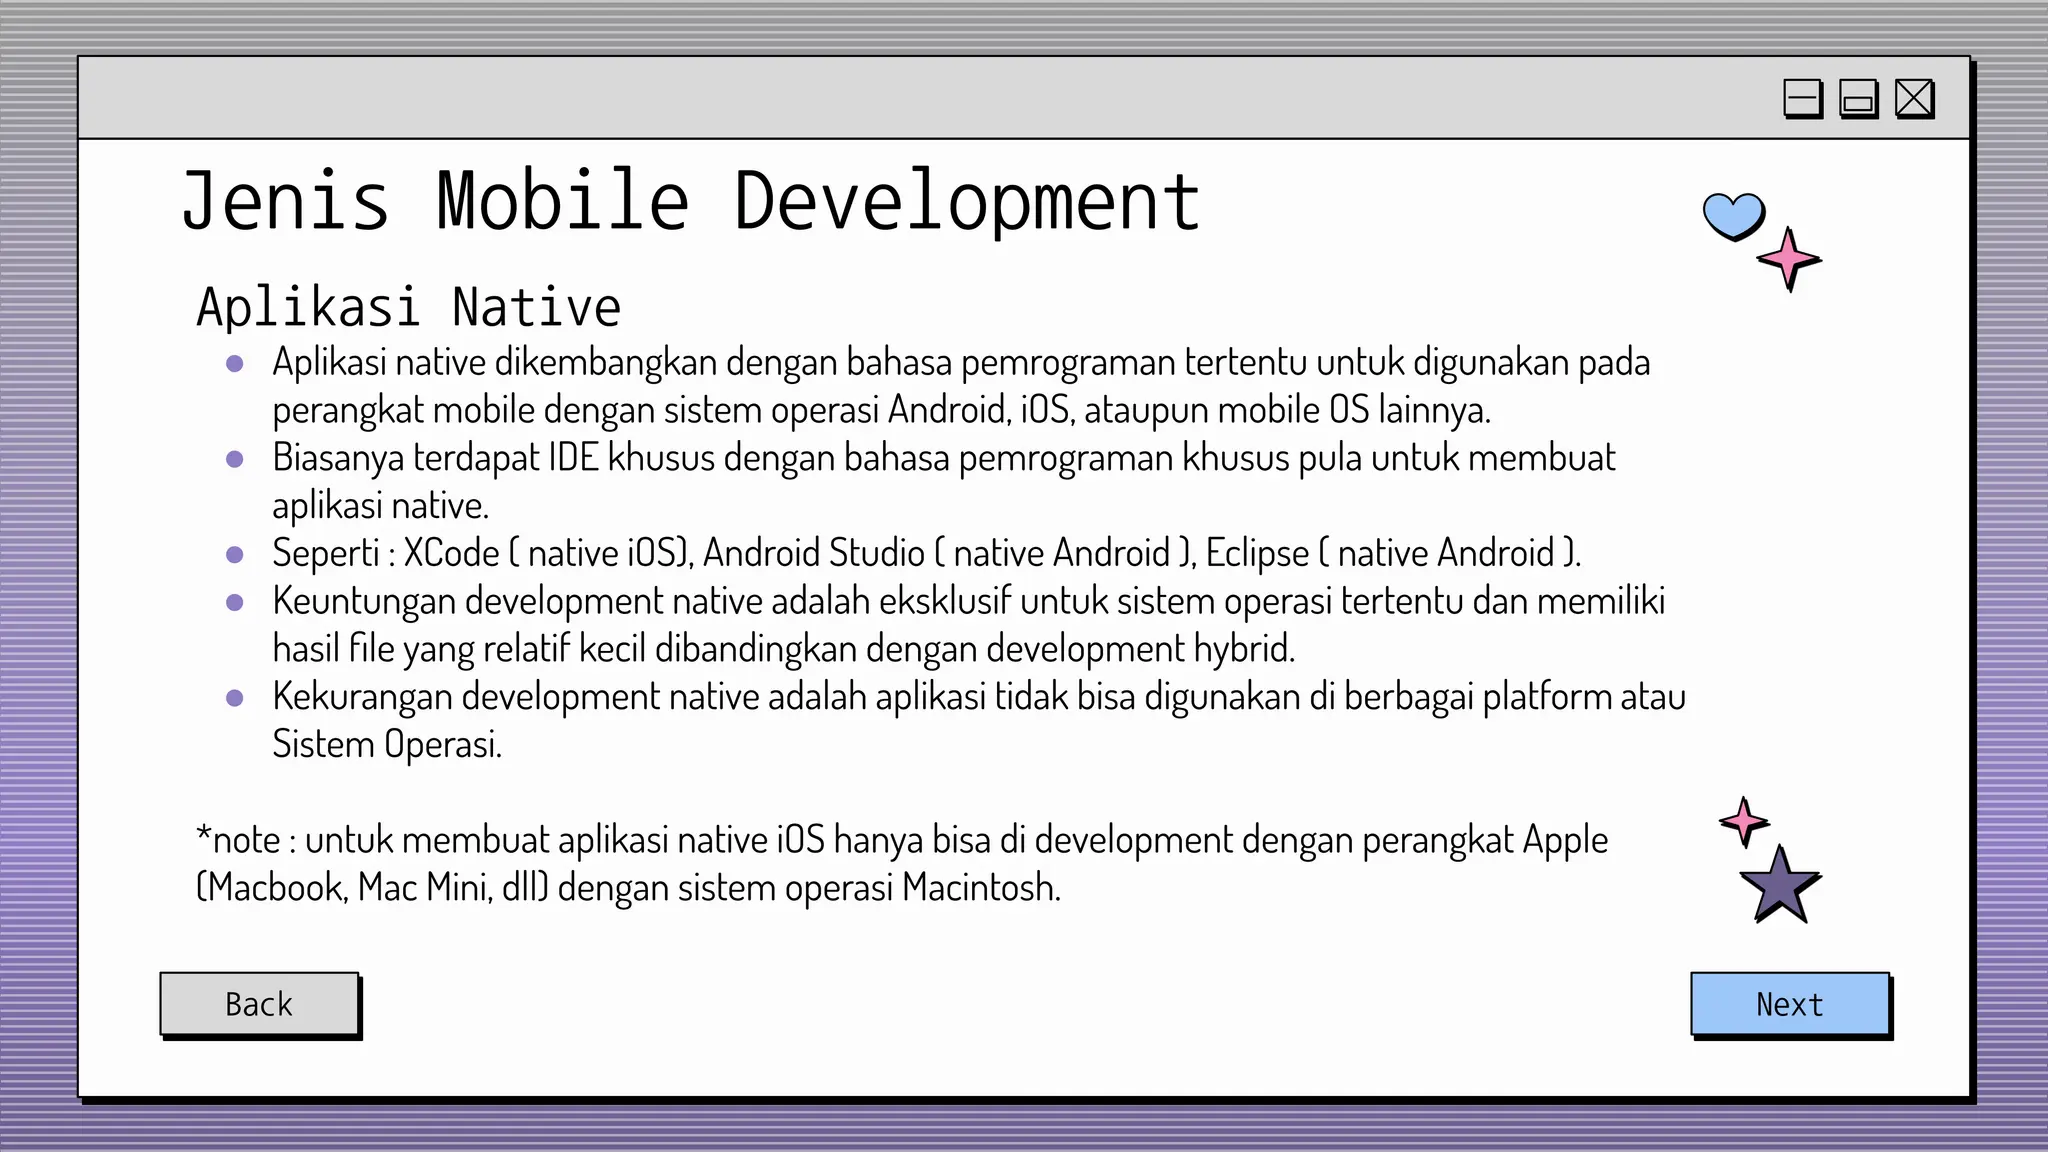Click the 'Aplikasi Native' subheading
The height and width of the screenshot is (1152, 2048).
click(408, 307)
